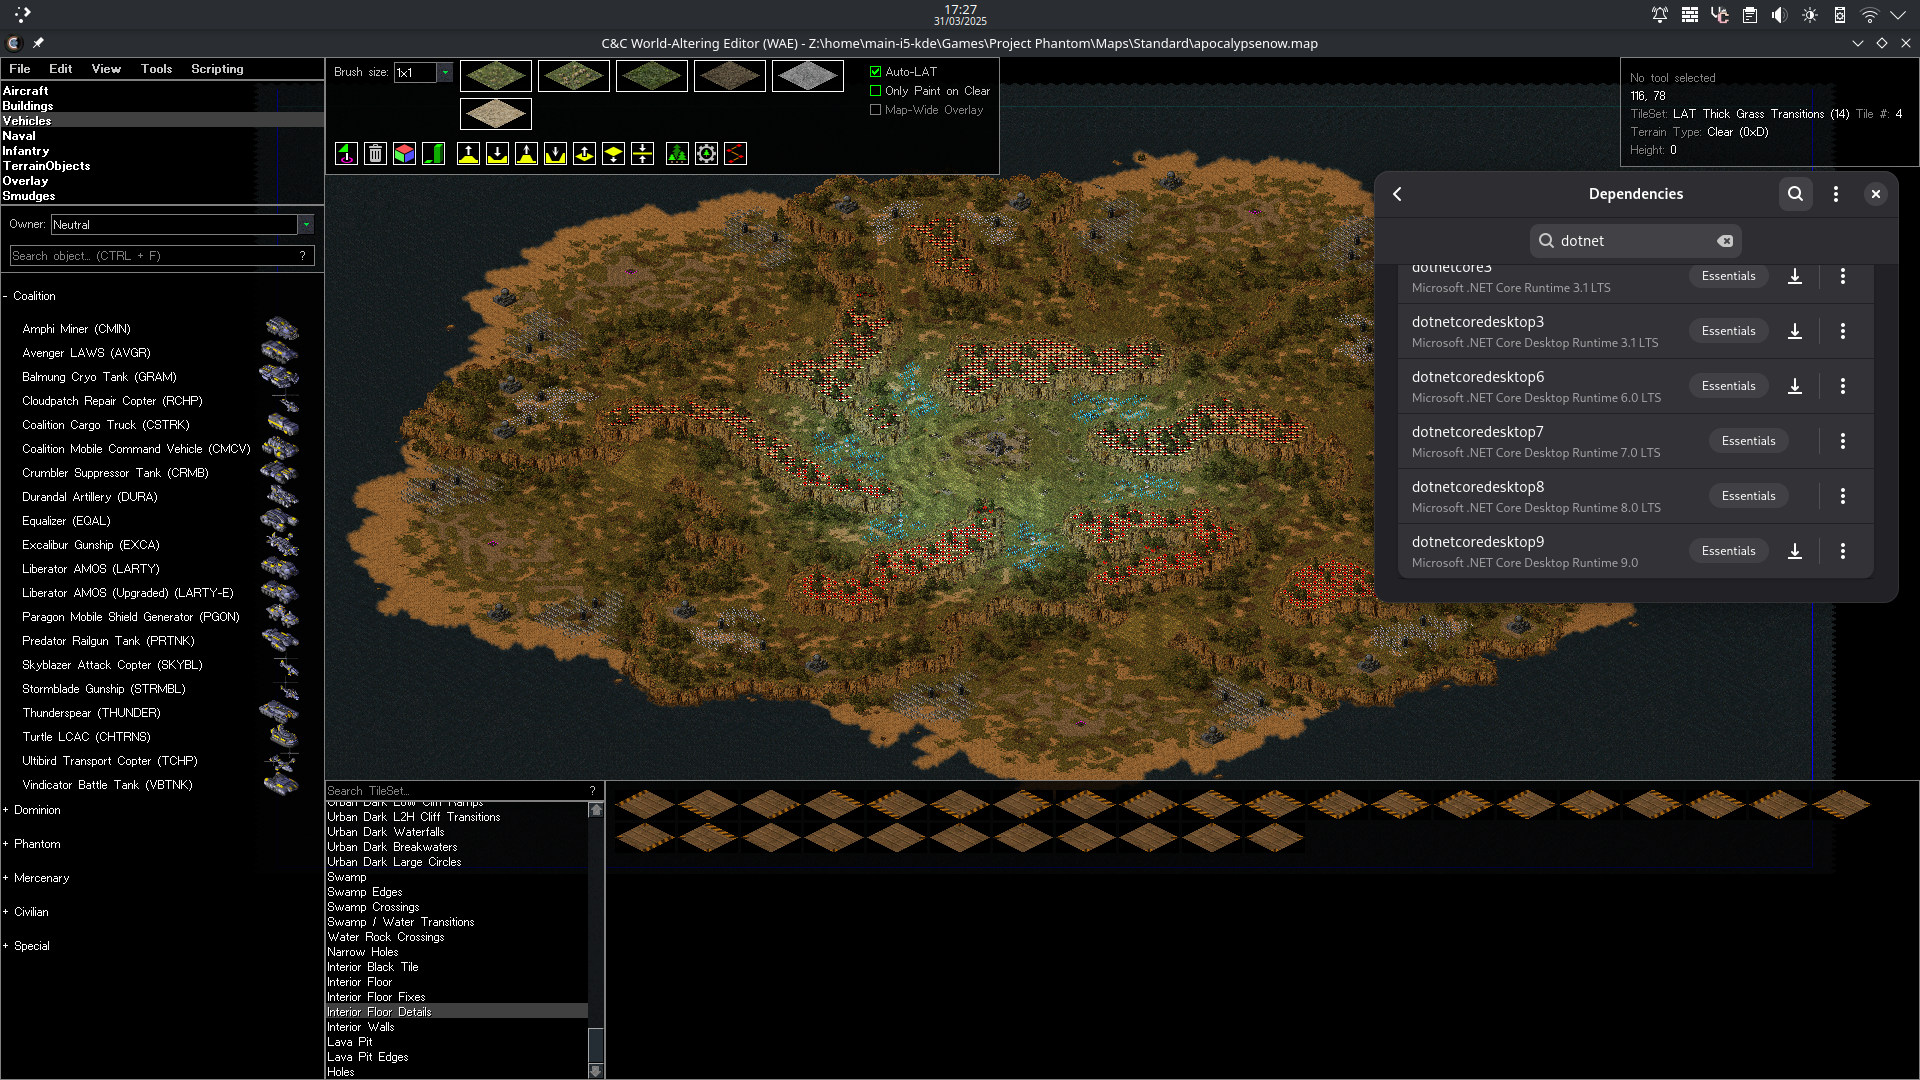Expand the Phantom group
This screenshot has height=1080, width=1920.
point(5,844)
